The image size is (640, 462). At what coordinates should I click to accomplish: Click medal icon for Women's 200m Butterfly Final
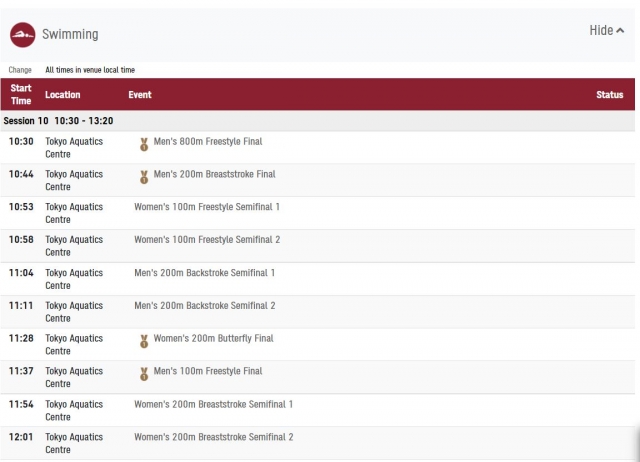pos(144,341)
